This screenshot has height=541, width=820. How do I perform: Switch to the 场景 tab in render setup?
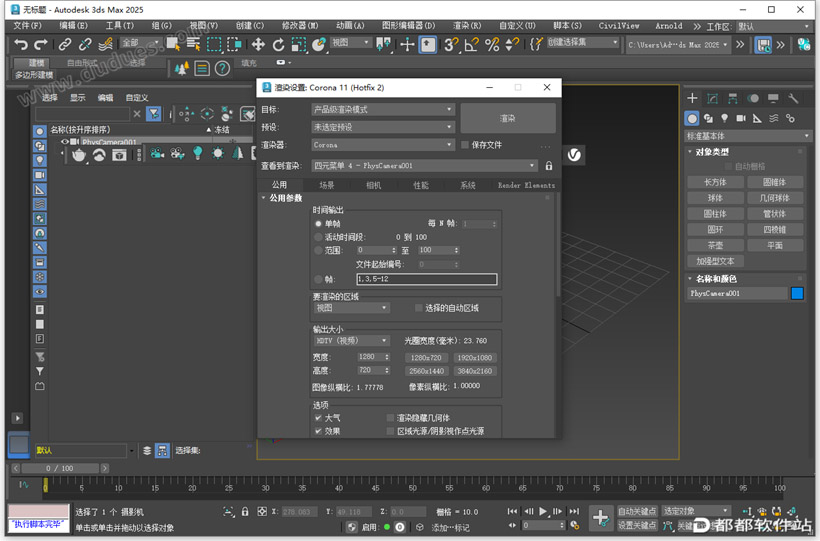327,185
